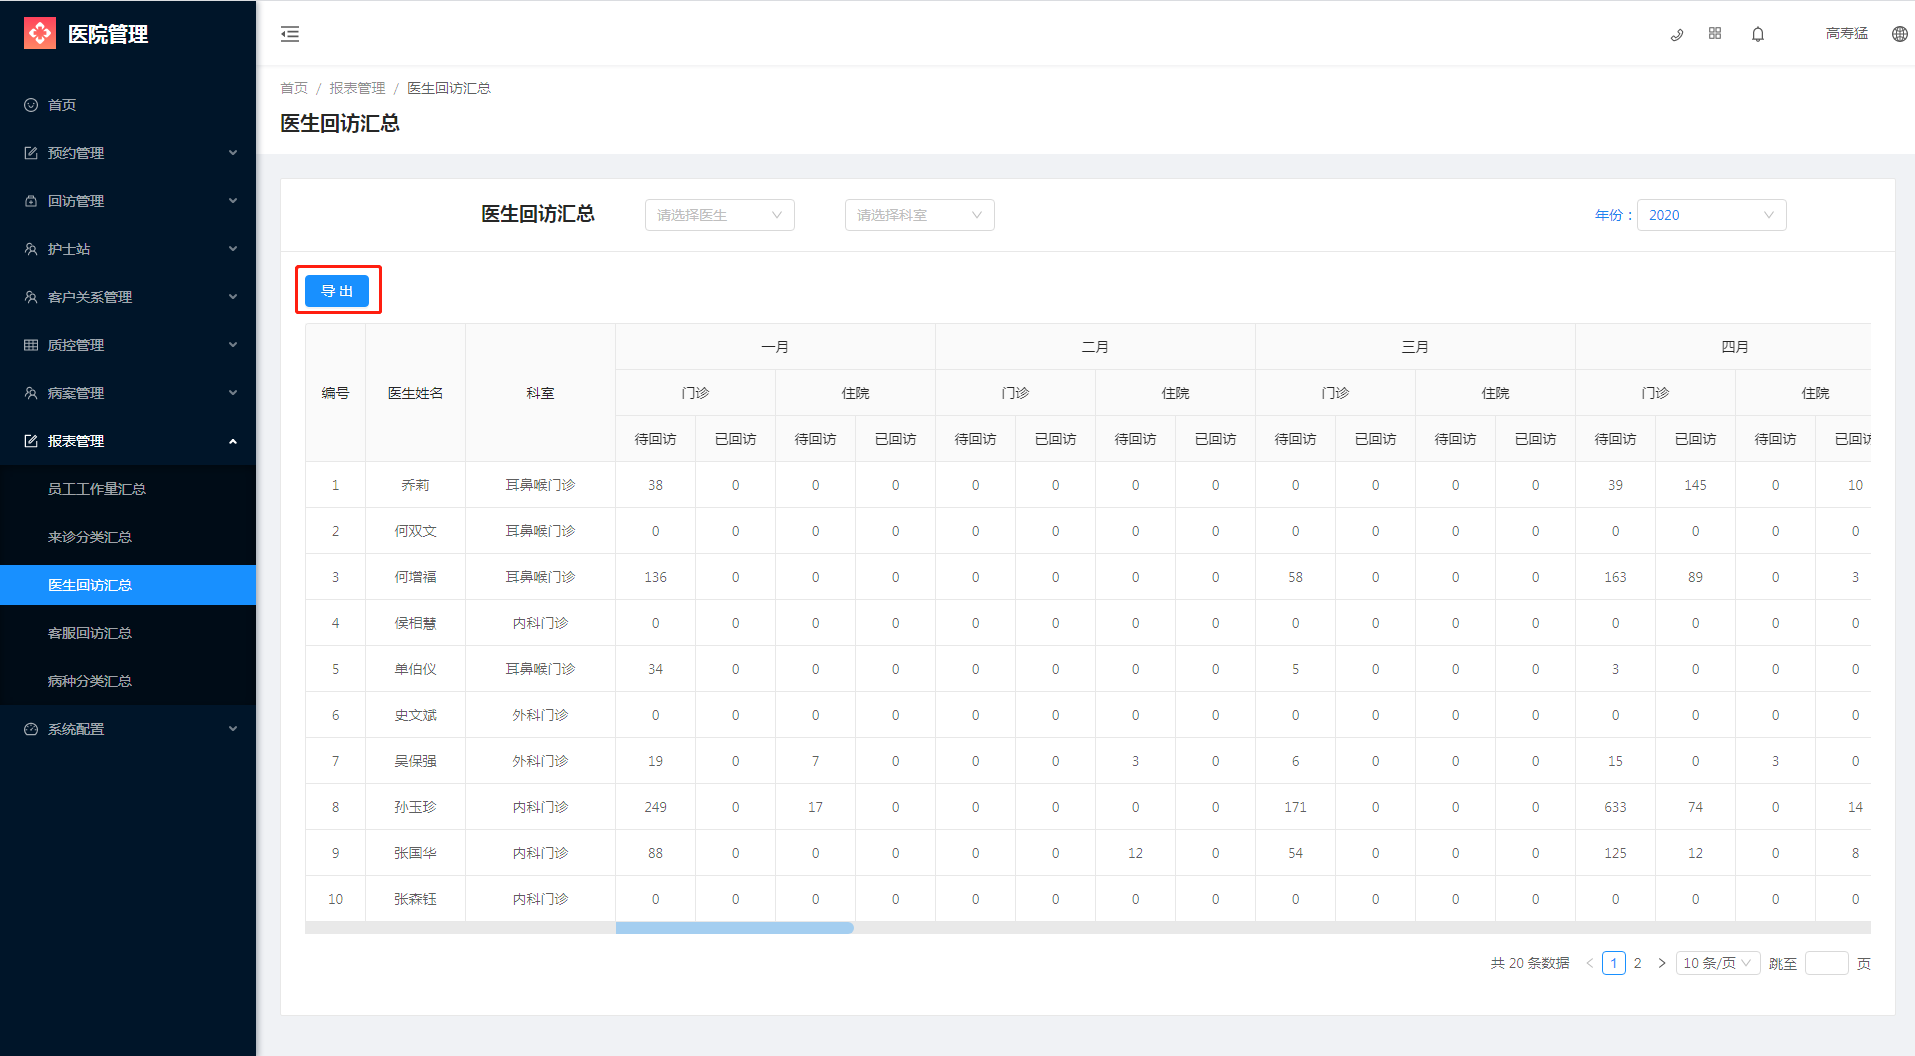Expand the 质控管理 menu chevron
The image size is (1915, 1056).
point(233,345)
